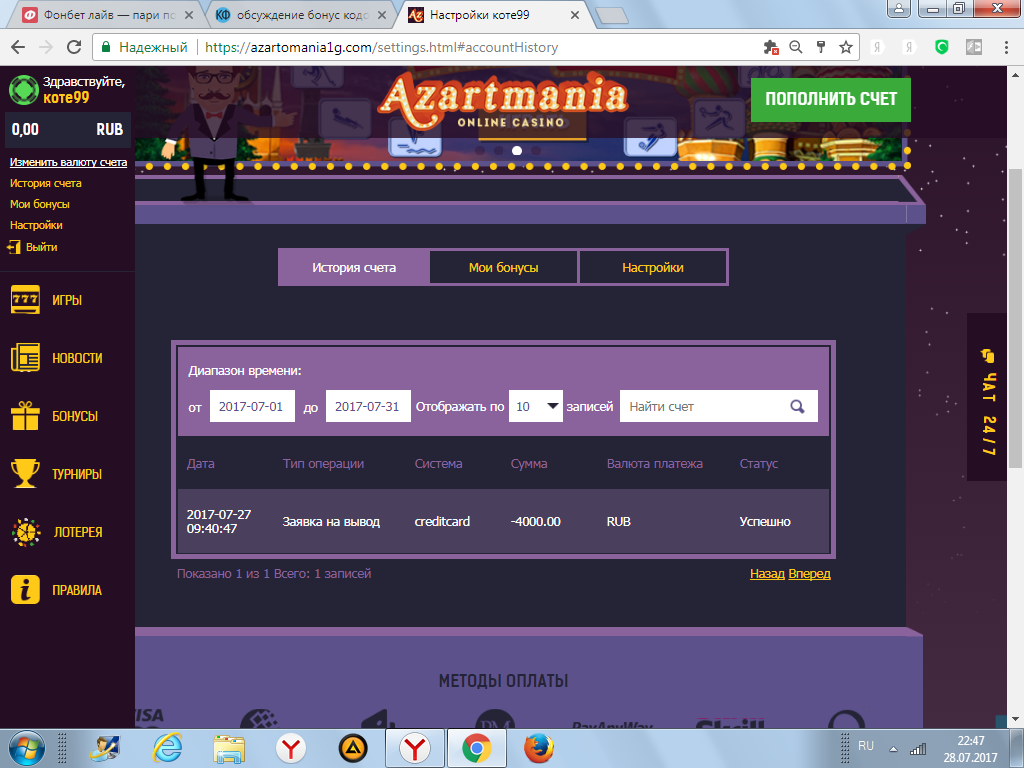Click the 'от' date field 2017-07-01
Viewport: 1024px width, 768px height.
click(x=252, y=406)
